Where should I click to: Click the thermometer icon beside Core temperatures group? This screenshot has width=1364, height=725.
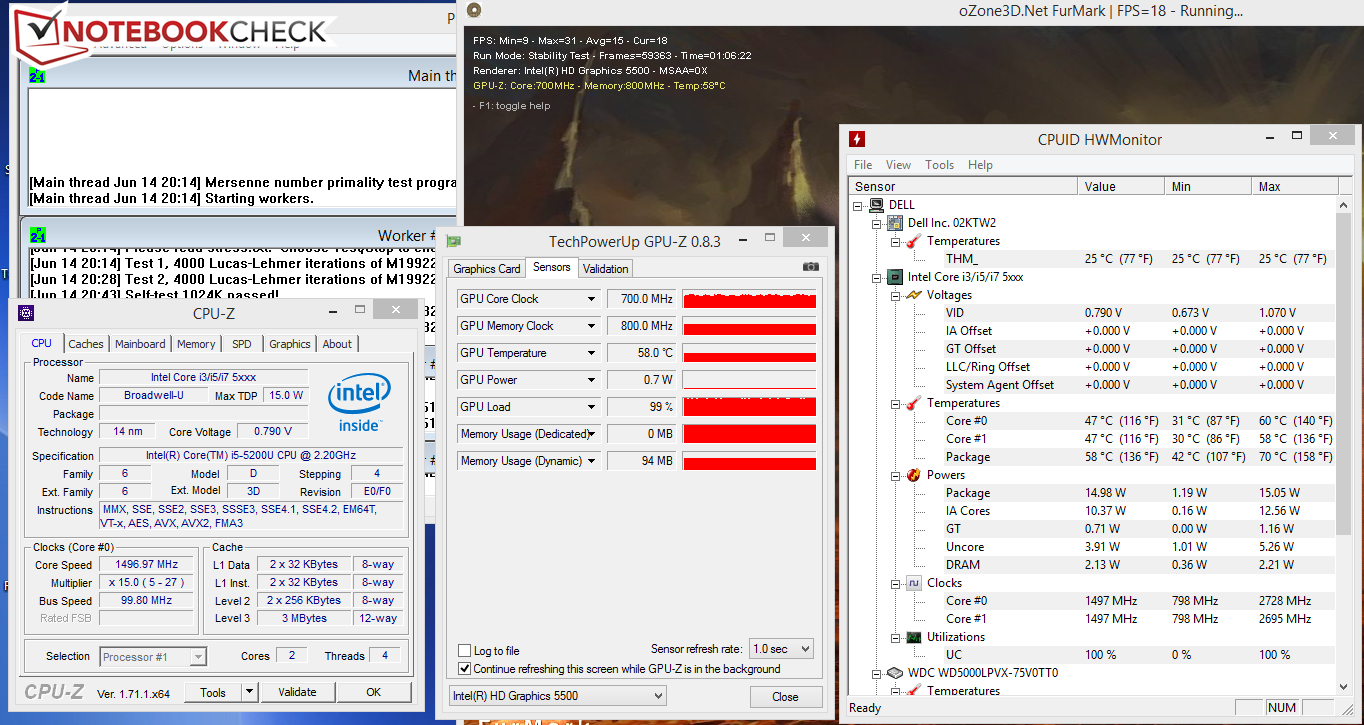913,403
